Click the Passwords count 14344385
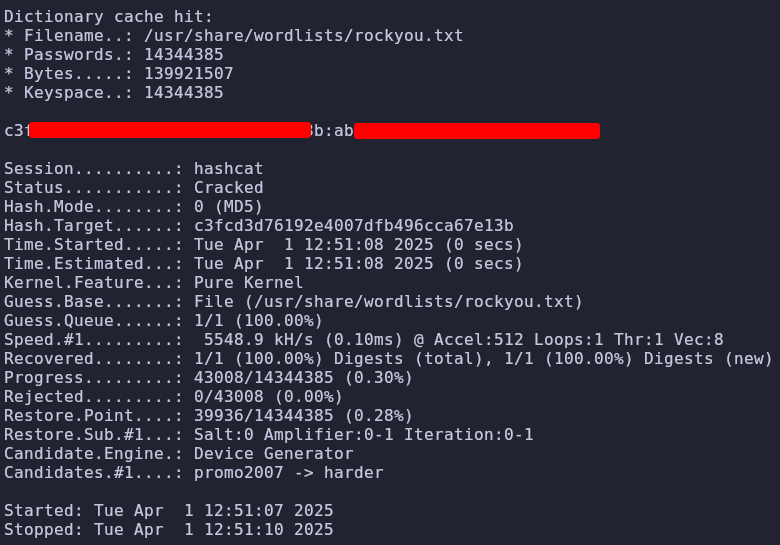The height and width of the screenshot is (545, 780). click(184, 55)
